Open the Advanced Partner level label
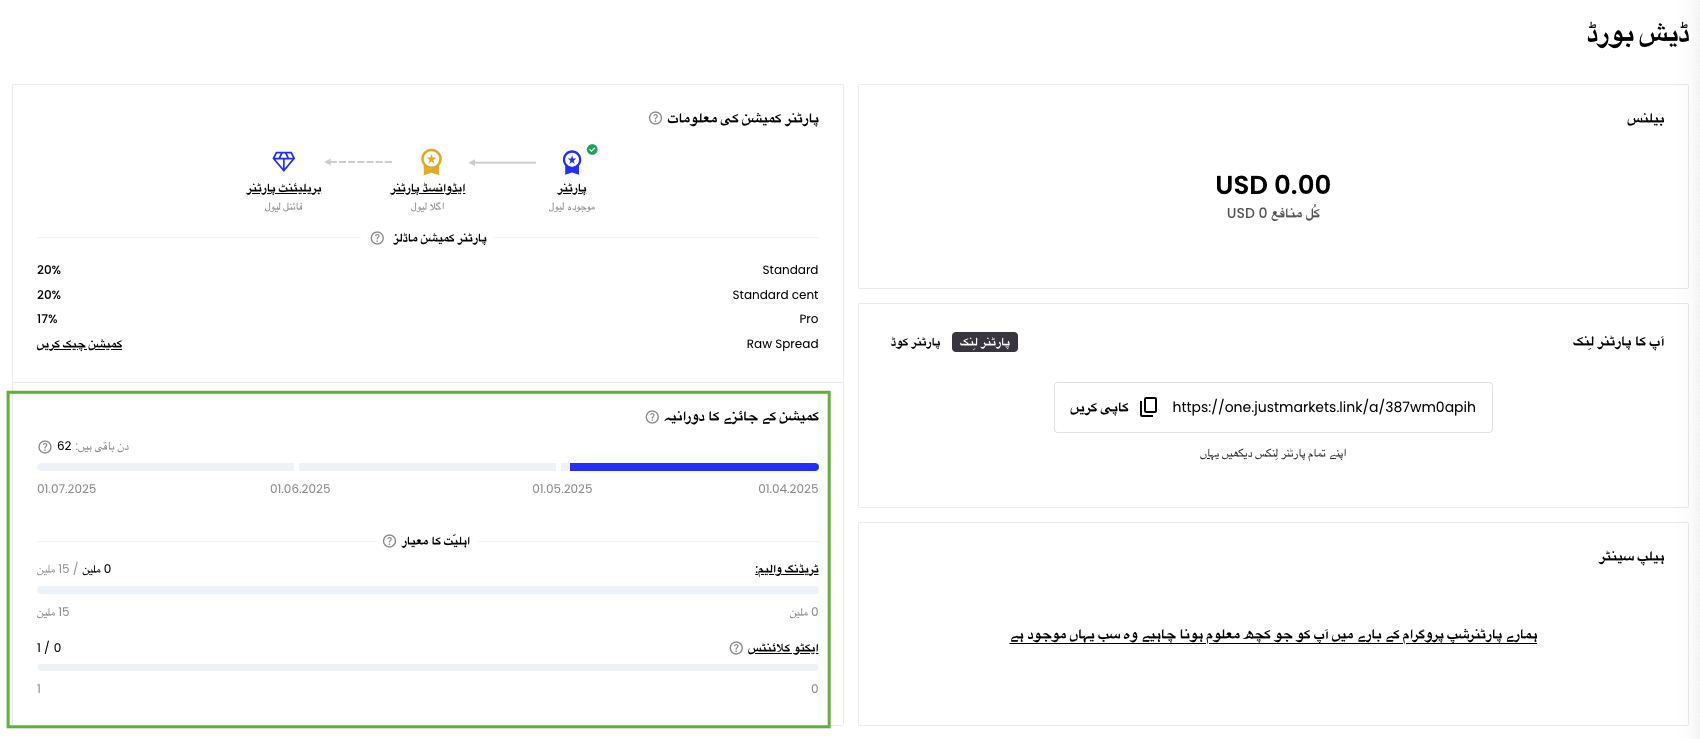 pyautogui.click(x=428, y=189)
